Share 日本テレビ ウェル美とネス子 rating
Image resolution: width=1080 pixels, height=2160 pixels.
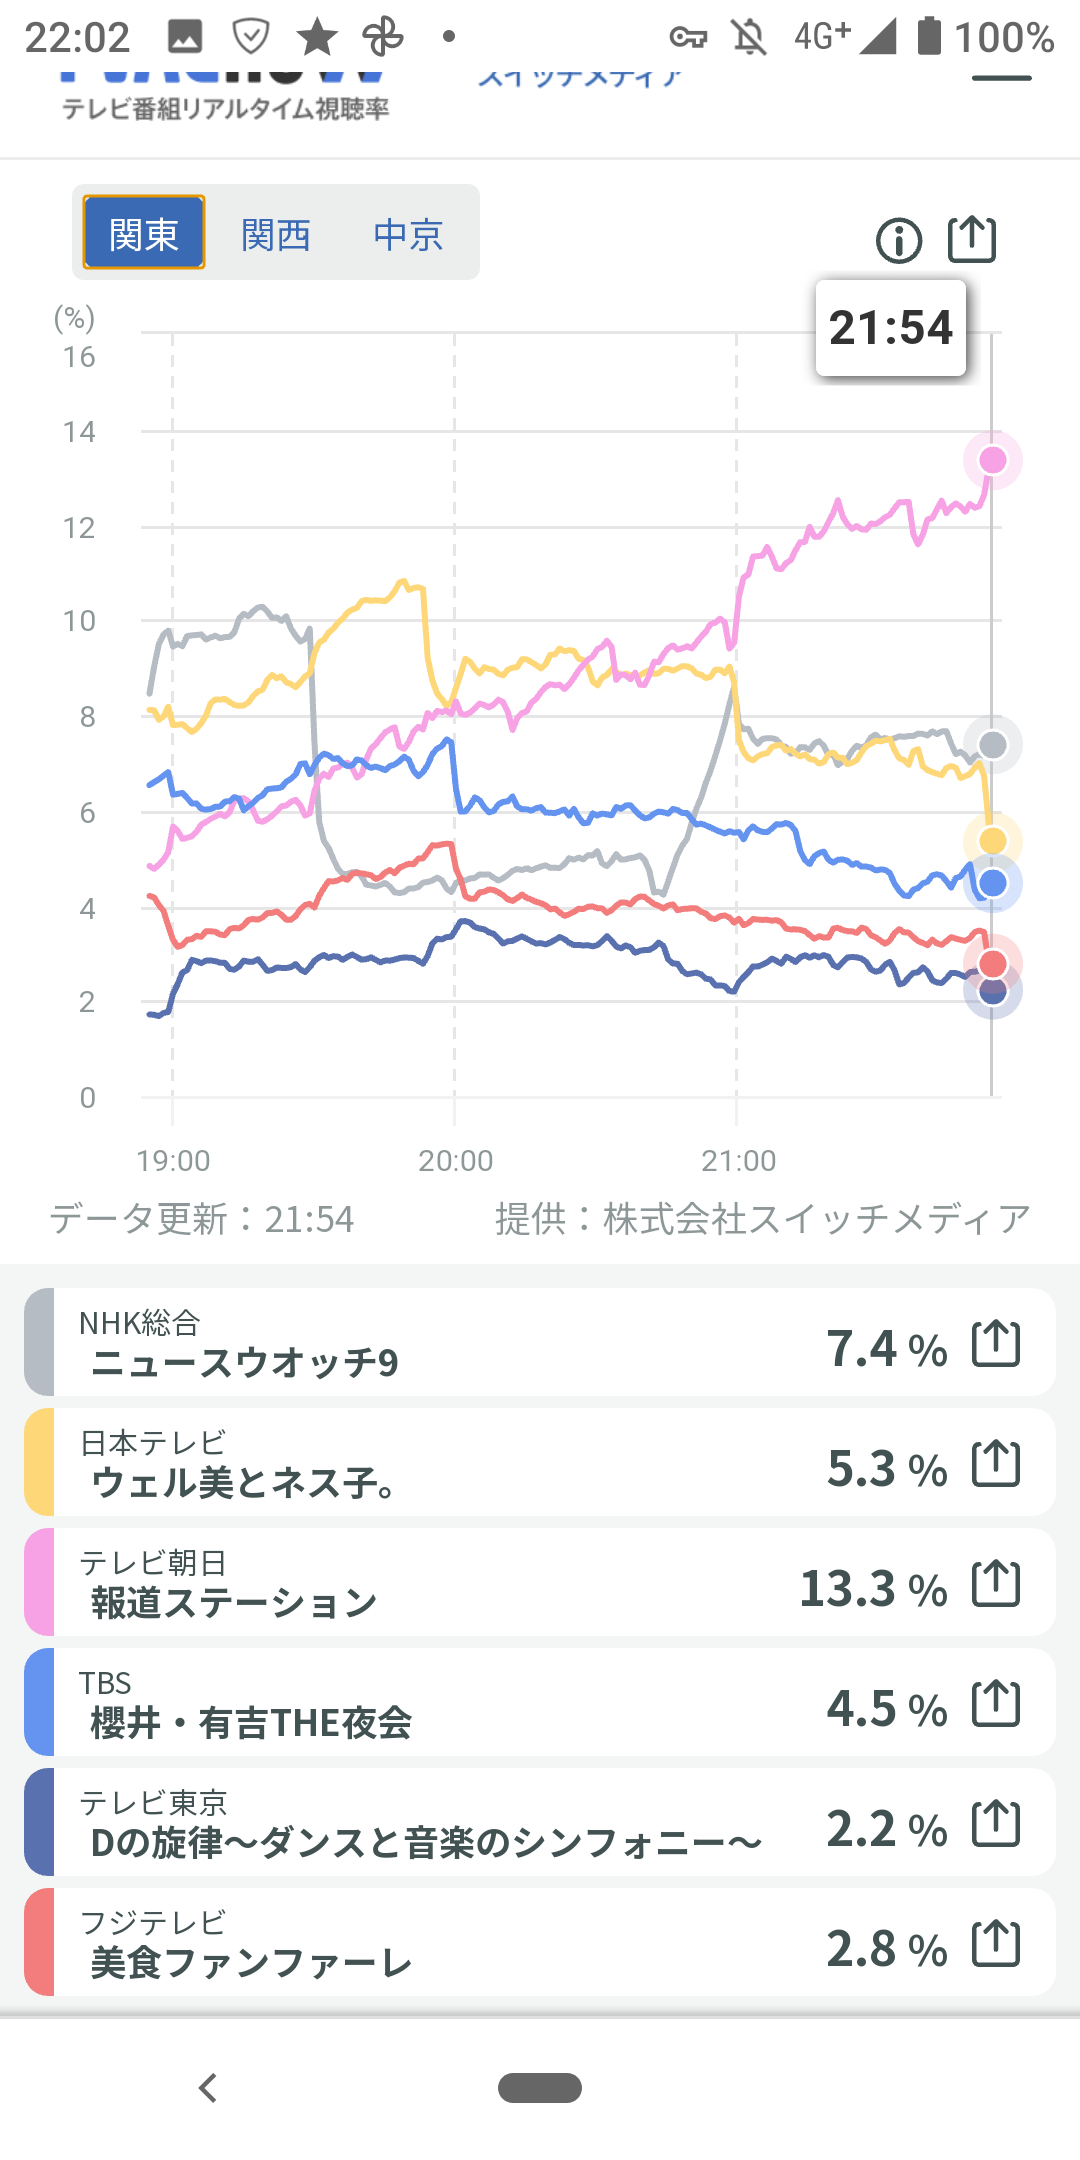[996, 1464]
